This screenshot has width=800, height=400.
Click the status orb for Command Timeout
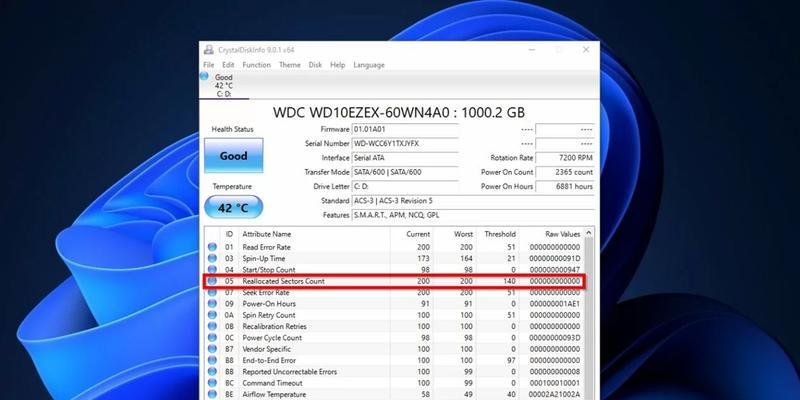tap(212, 383)
